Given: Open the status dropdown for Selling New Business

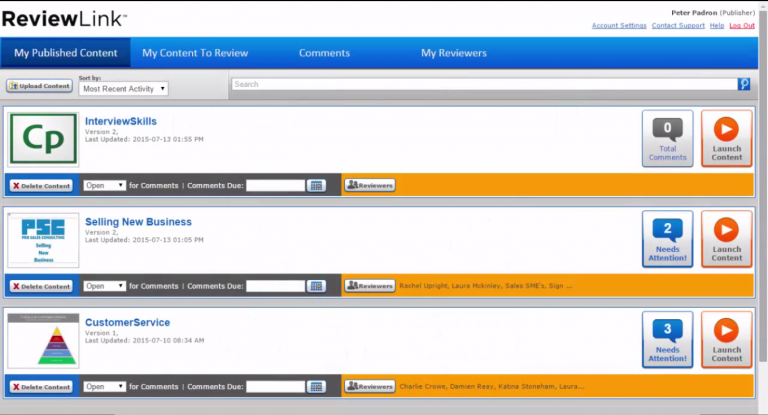Looking at the screenshot, I should click(x=105, y=286).
